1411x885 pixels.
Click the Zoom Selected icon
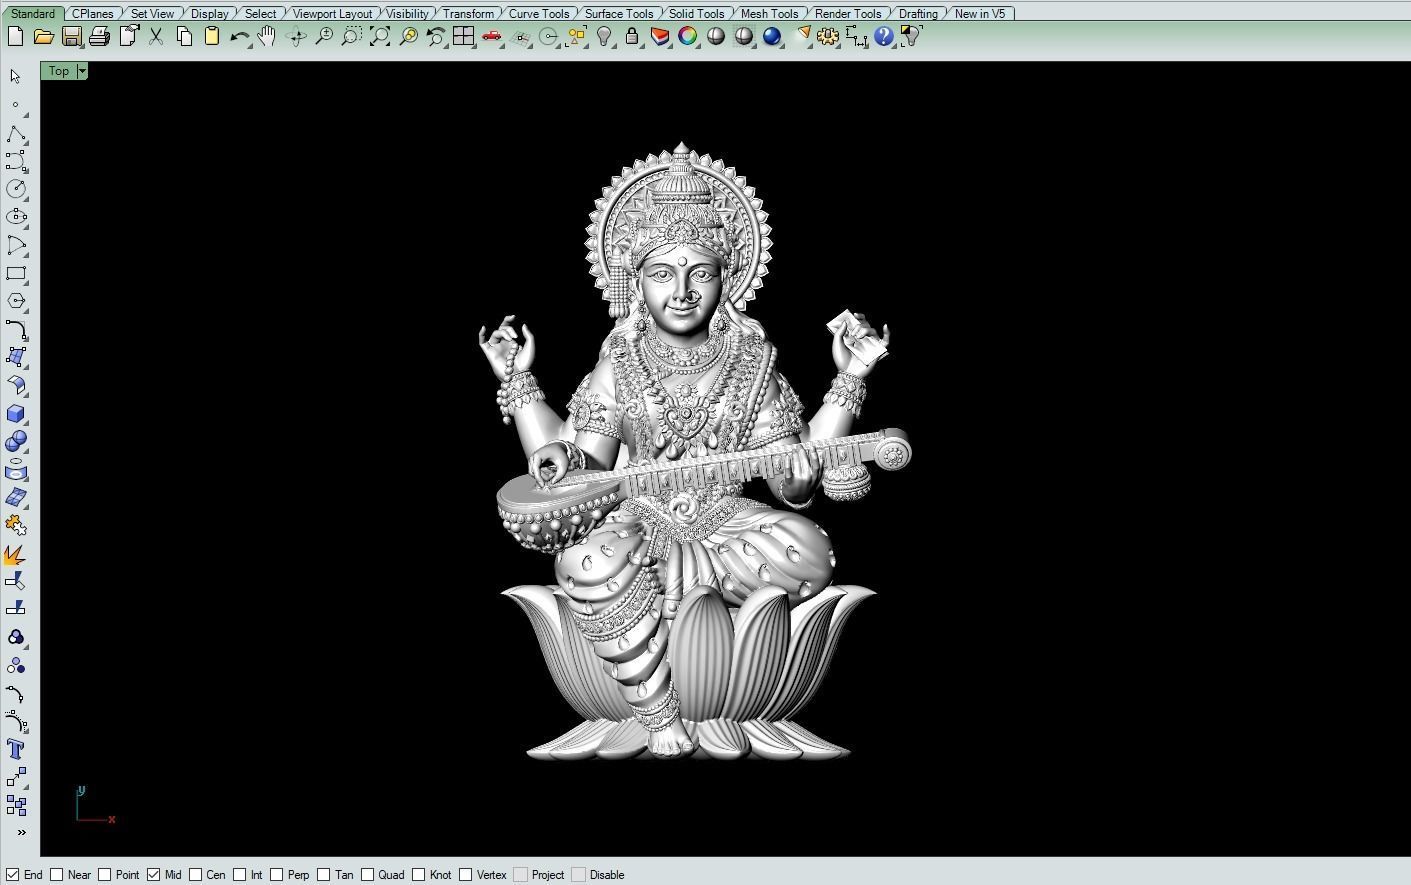408,37
